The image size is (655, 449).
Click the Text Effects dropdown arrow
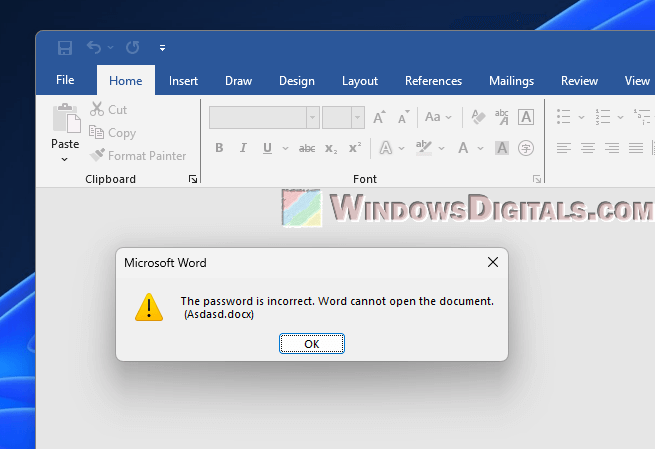401,148
